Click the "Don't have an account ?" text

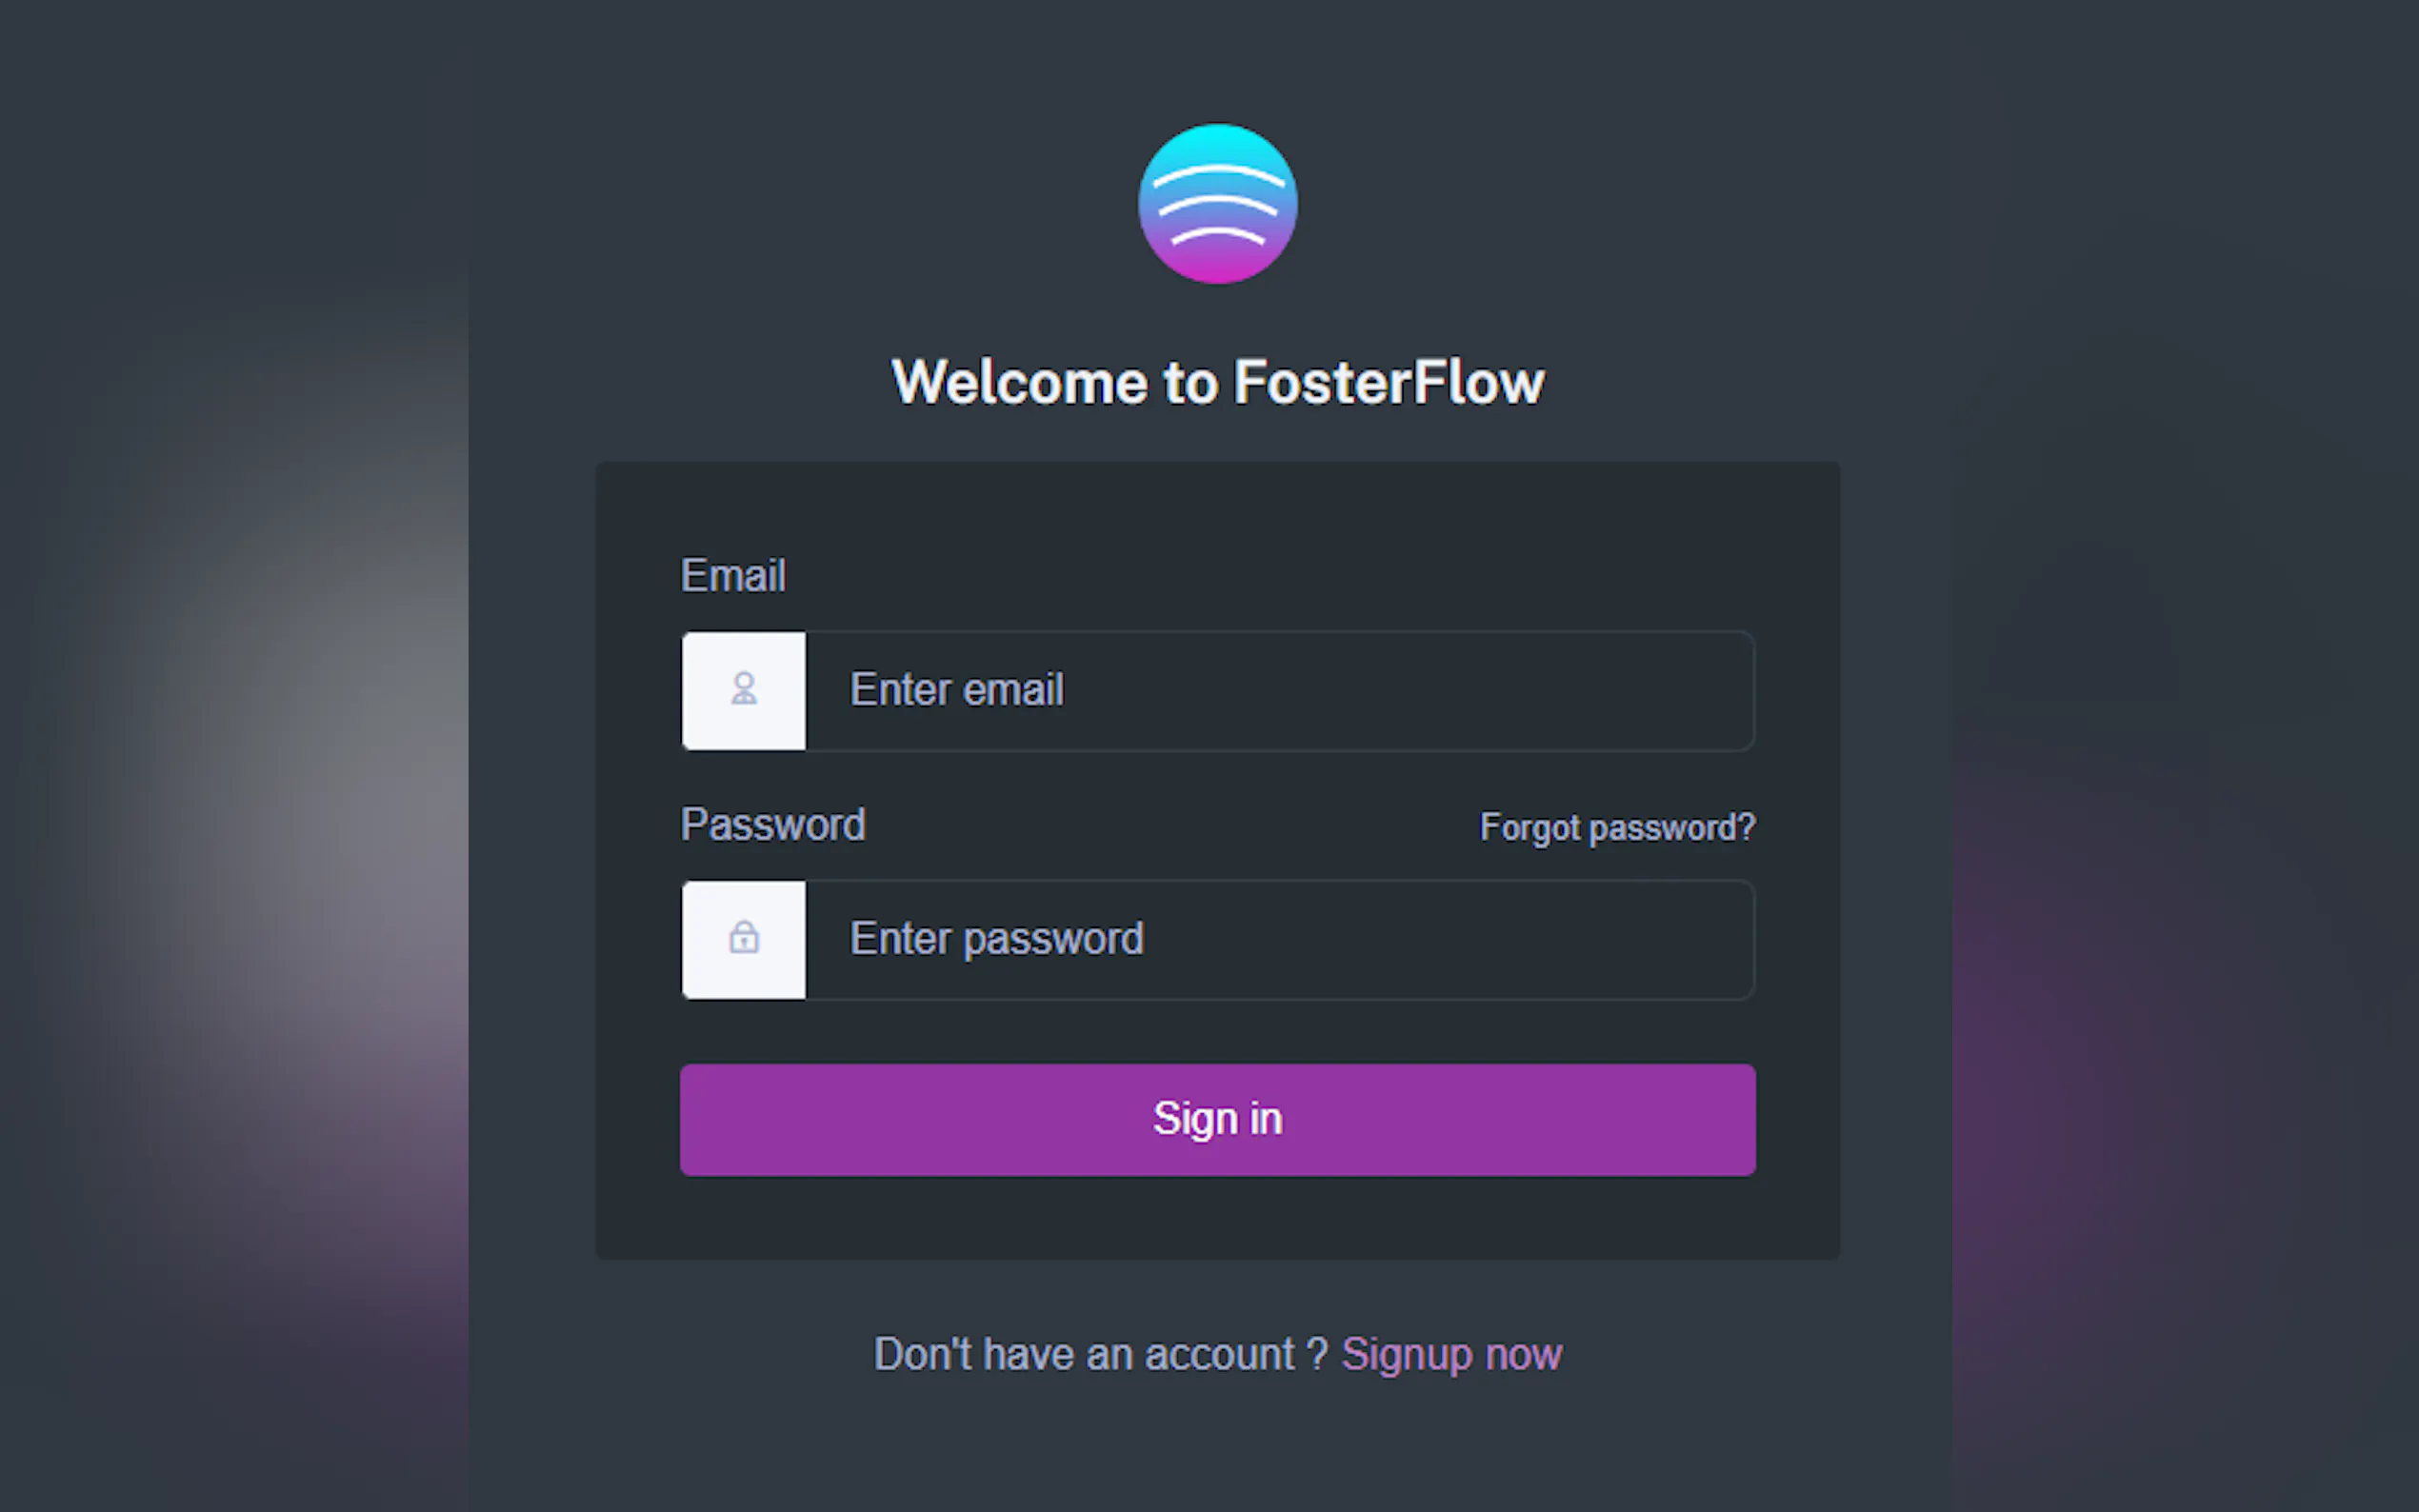click(1100, 1354)
